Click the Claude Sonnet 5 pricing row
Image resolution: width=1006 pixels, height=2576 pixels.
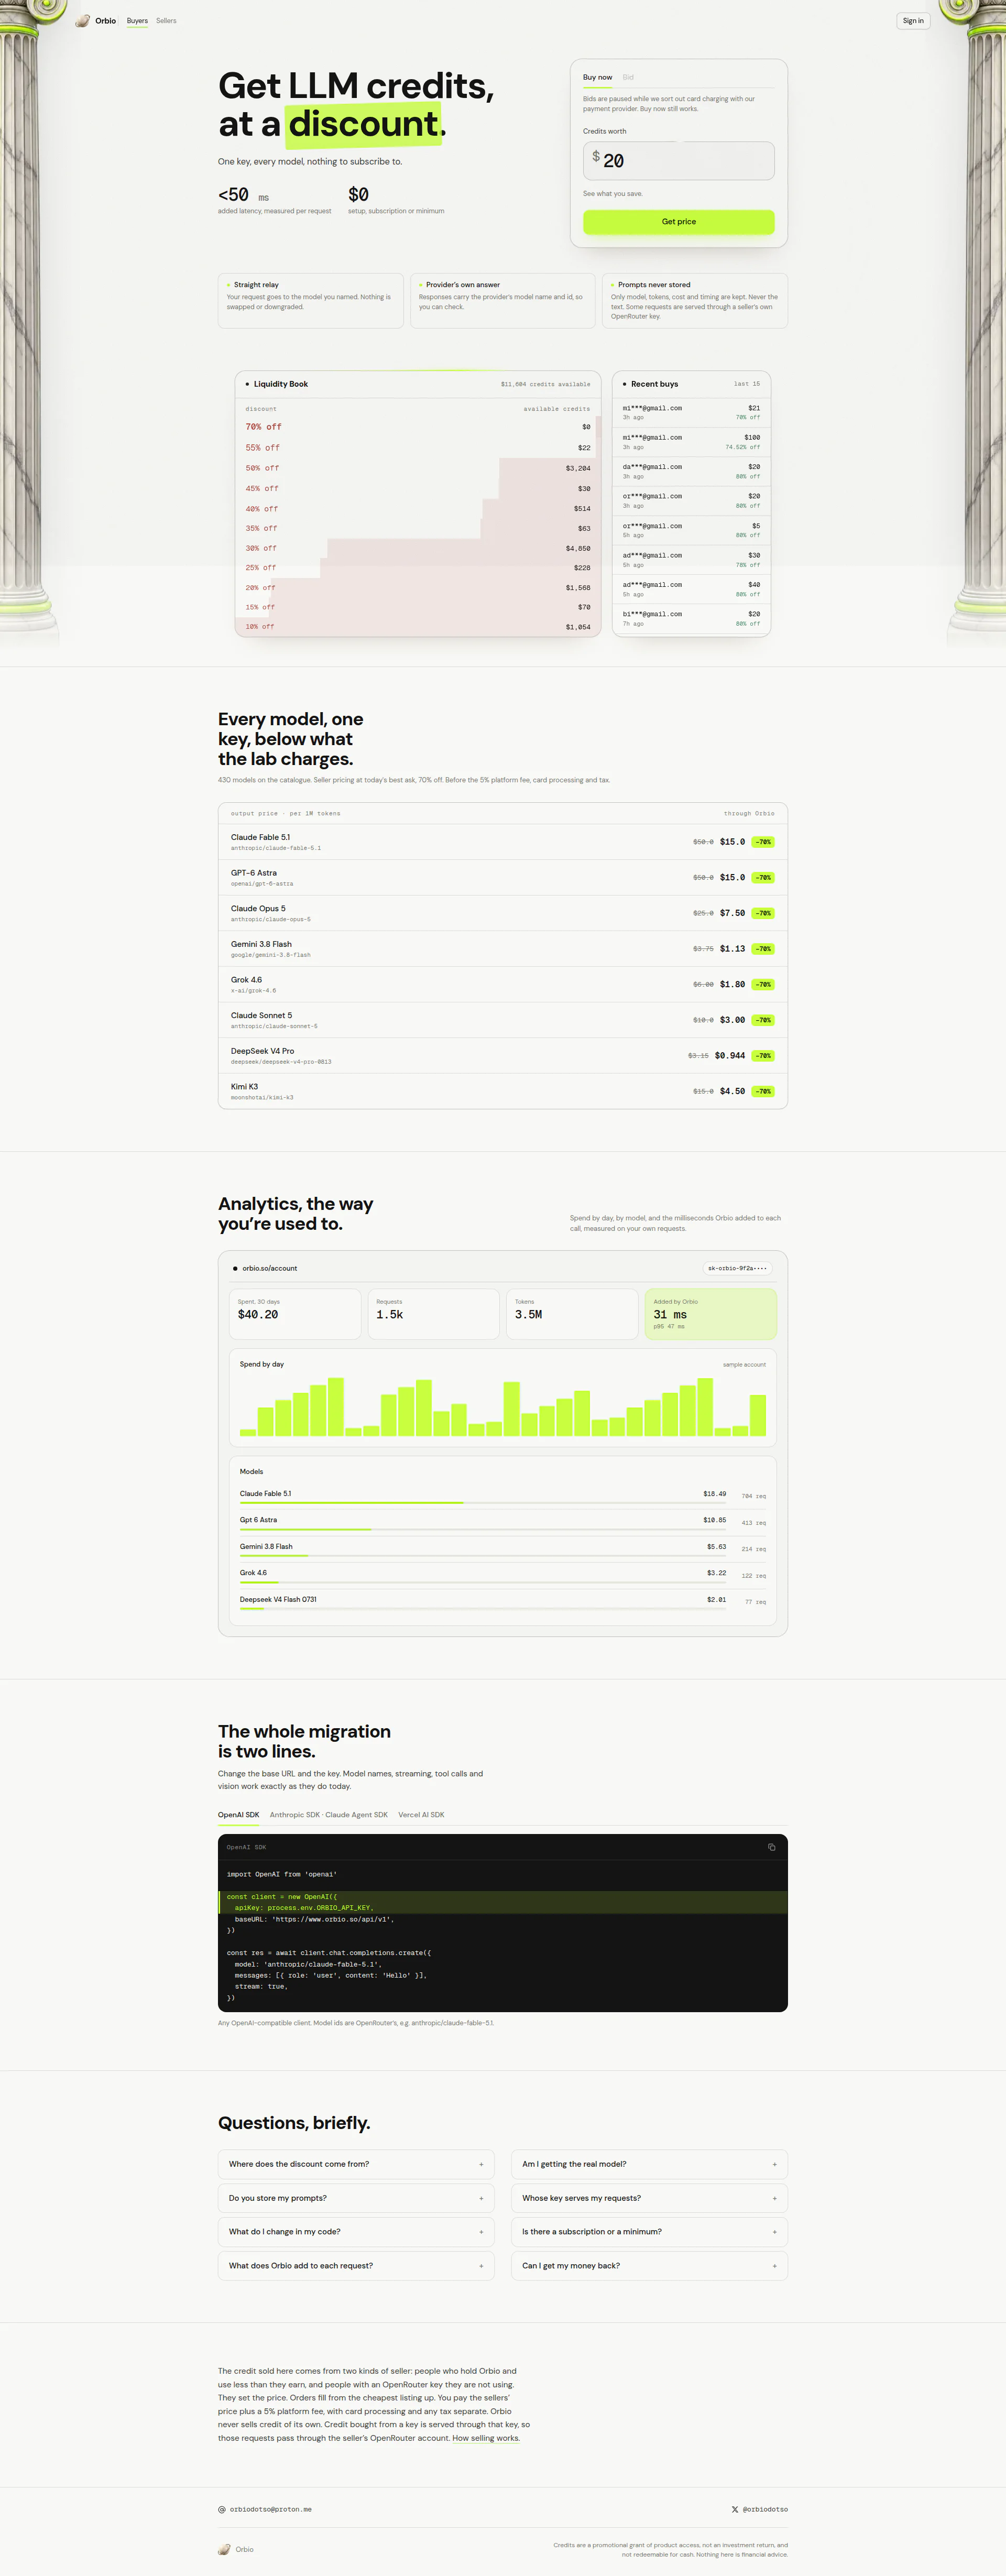tap(503, 1020)
